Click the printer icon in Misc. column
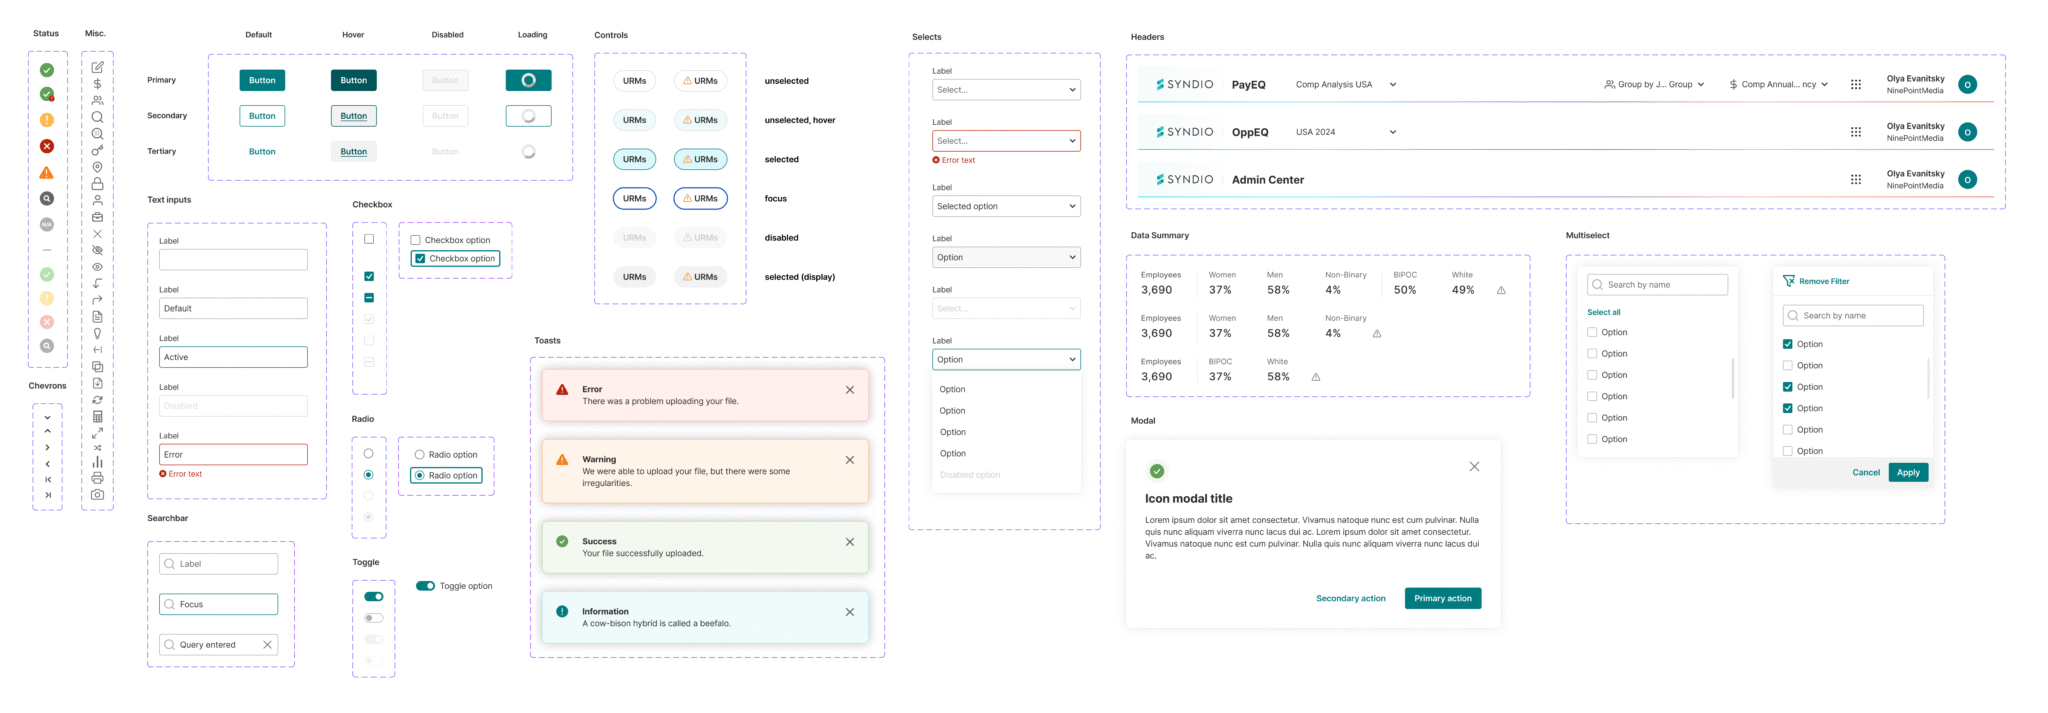The image size is (2048, 713). click(97, 478)
